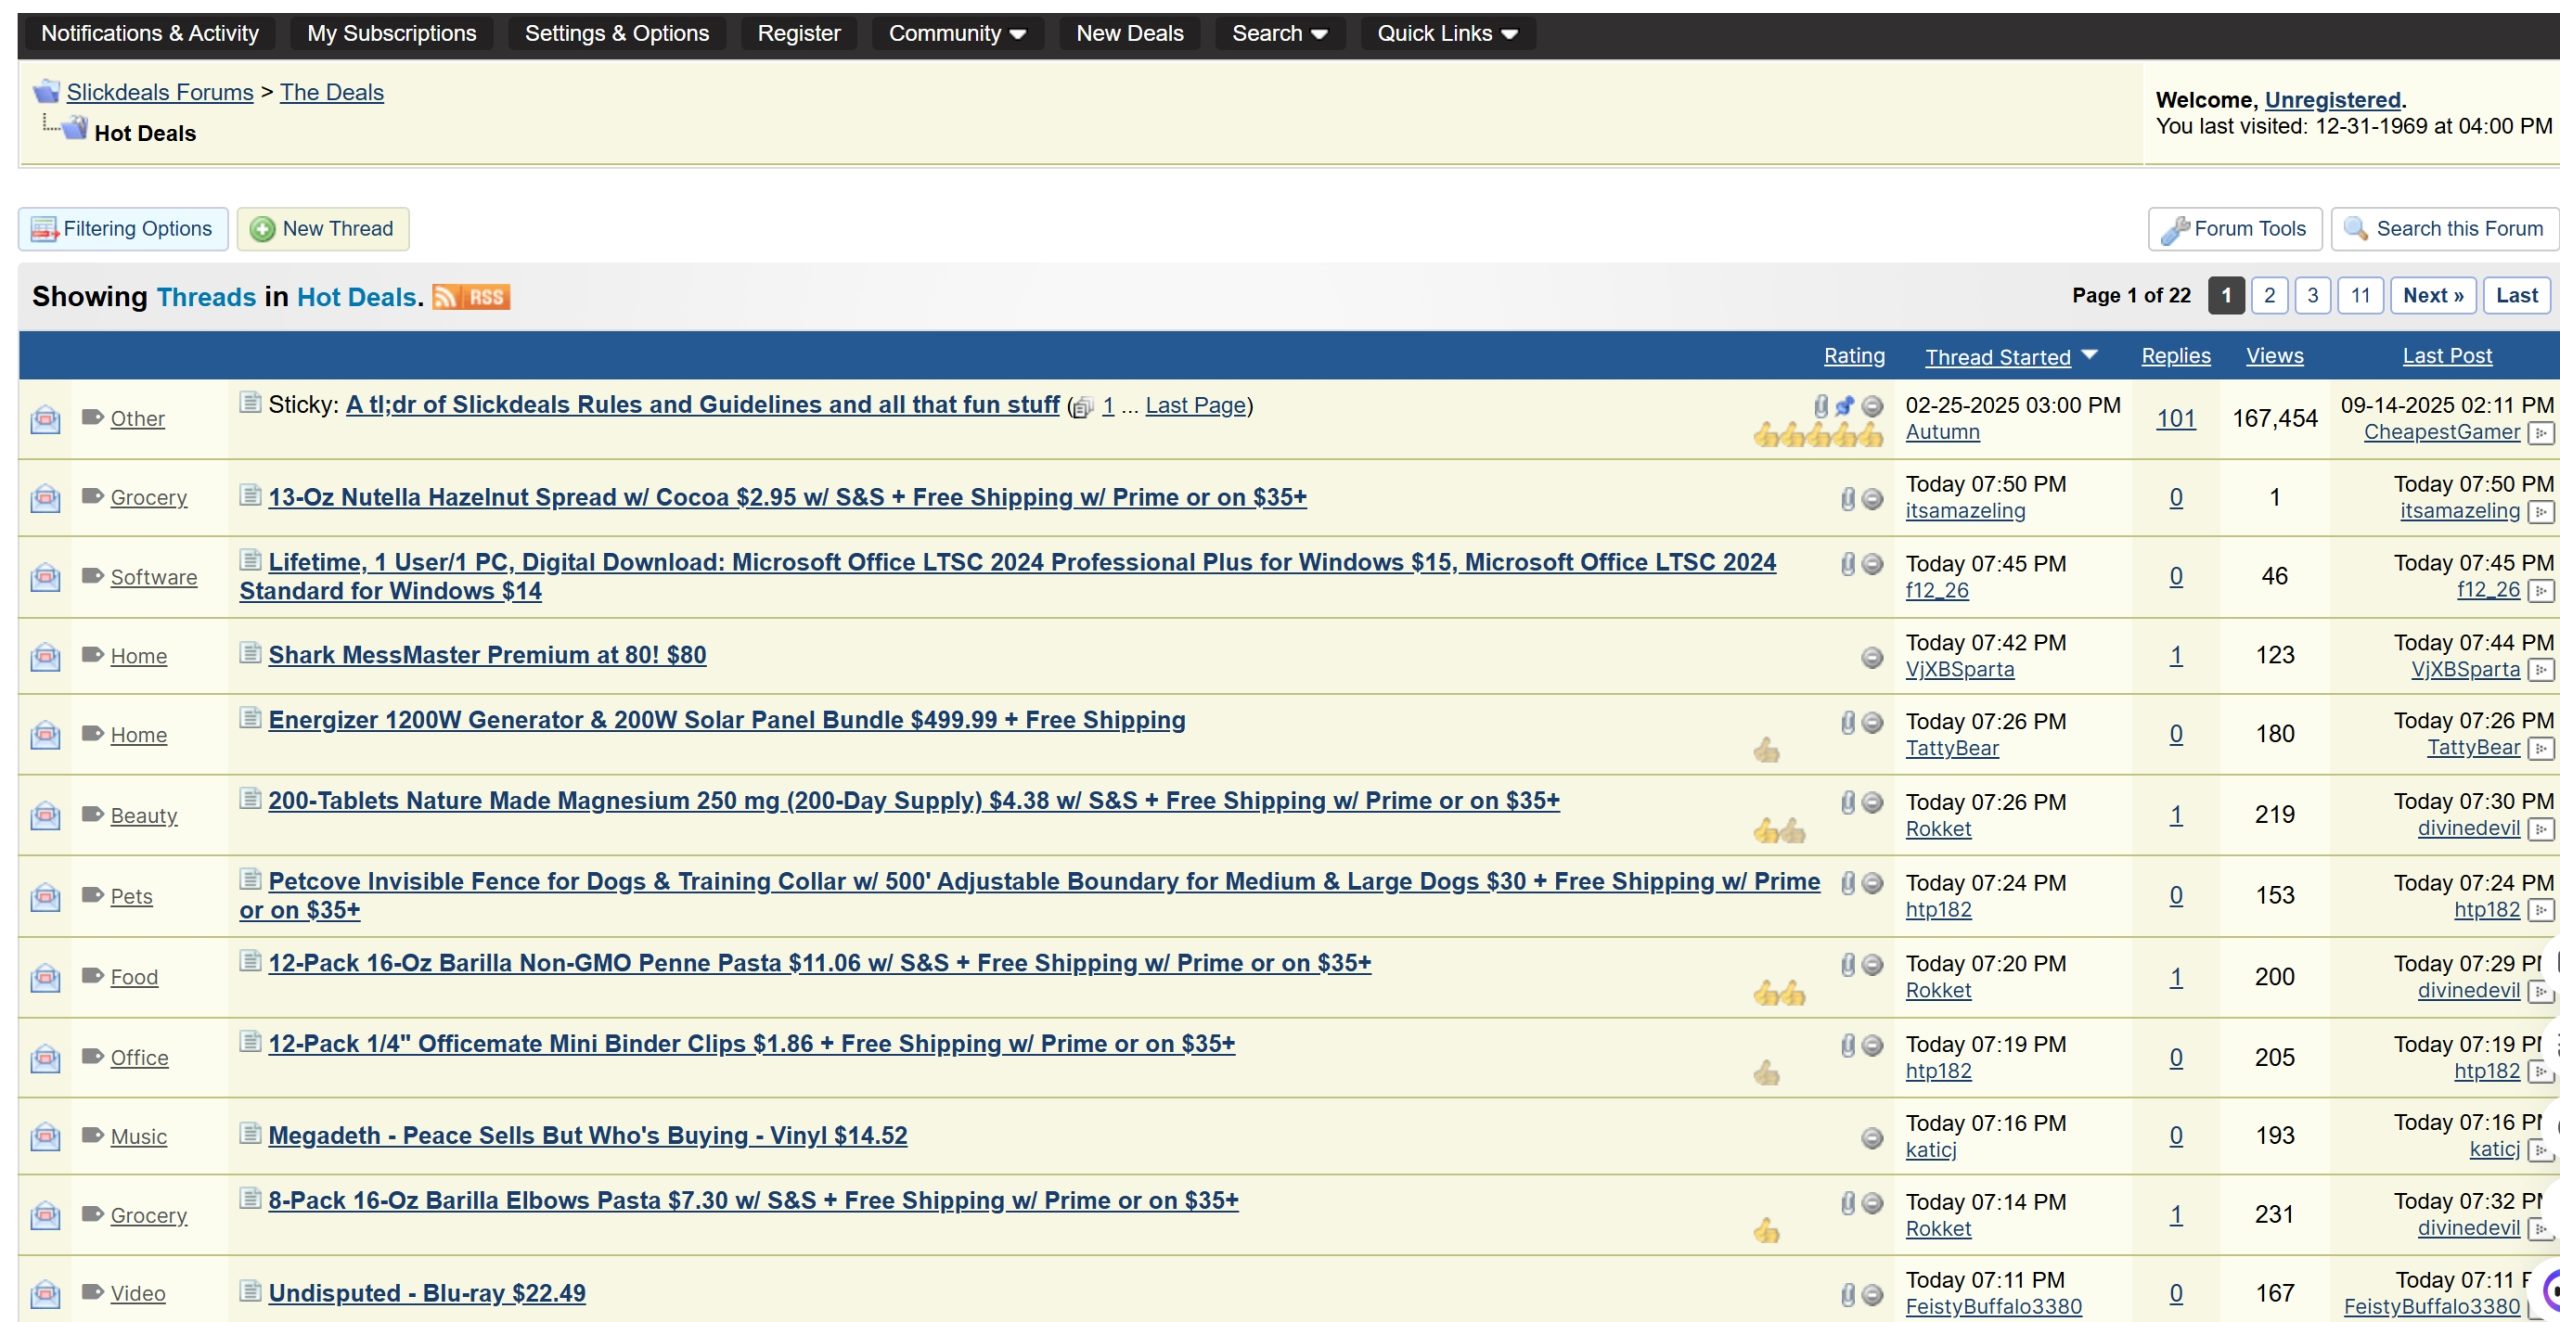Click the blue pin icon on the sticky thread
This screenshot has height=1322, width=2560.
[x=1845, y=406]
